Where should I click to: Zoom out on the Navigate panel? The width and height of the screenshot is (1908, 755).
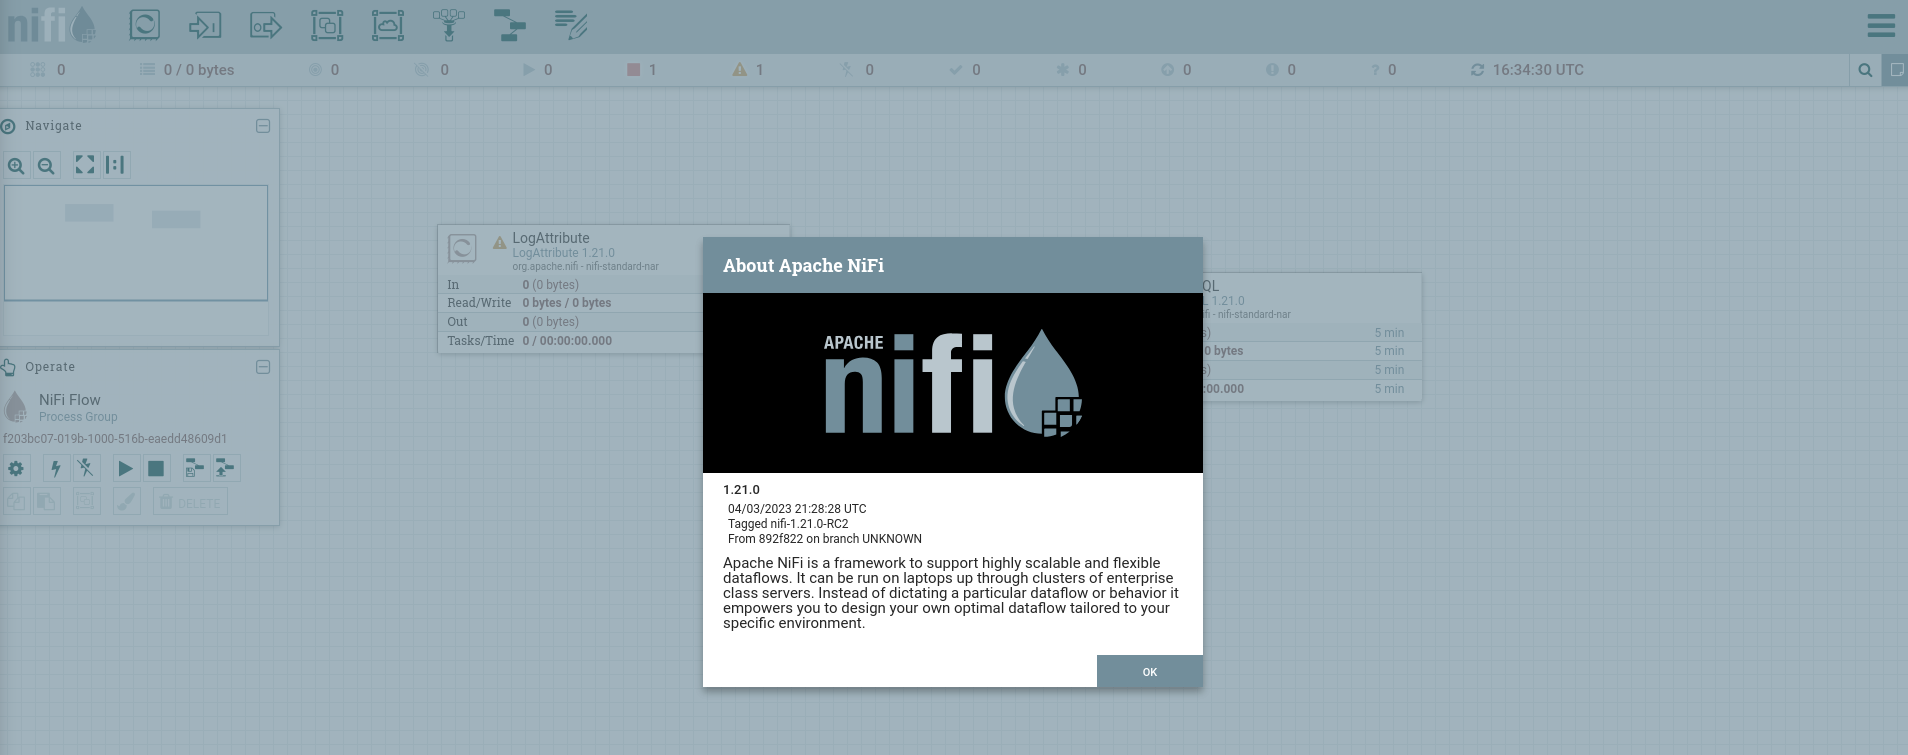(46, 165)
